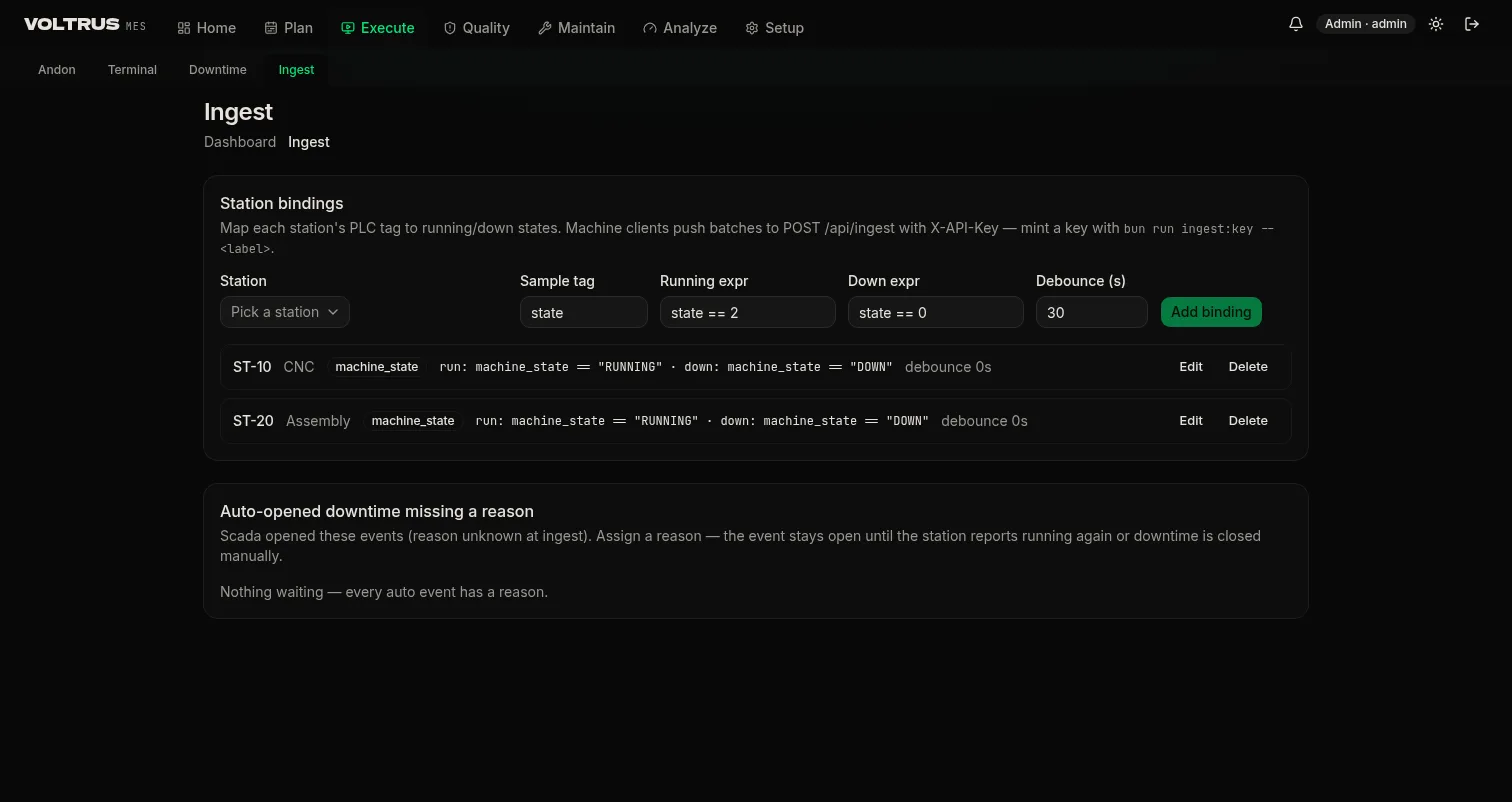Click the machine_state tag in ST-20 row

(x=413, y=421)
